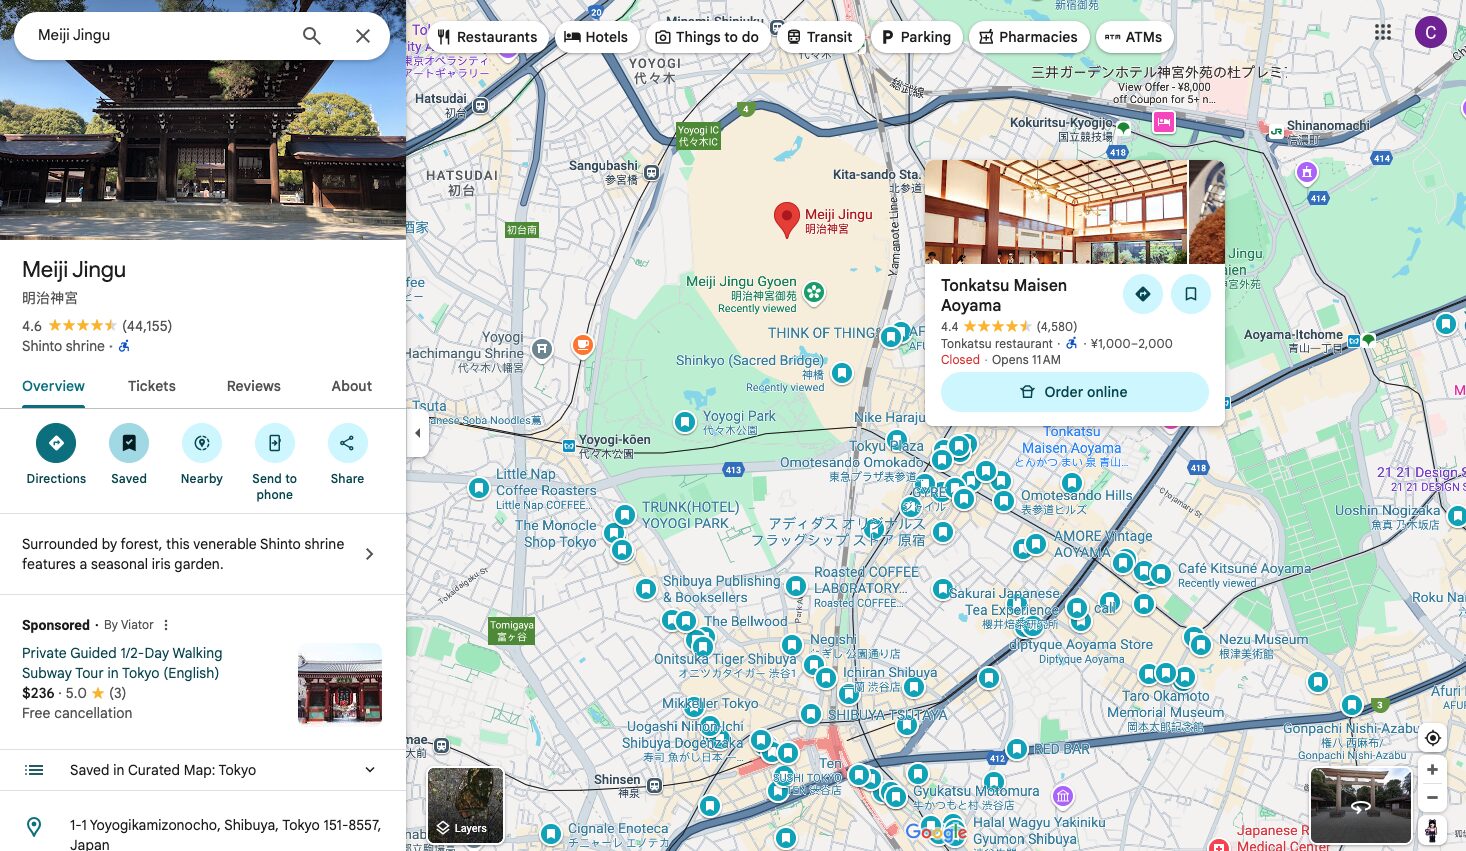Image resolution: width=1466 pixels, height=851 pixels.
Task: Click the wheelchair accessible icon
Action: [125, 346]
